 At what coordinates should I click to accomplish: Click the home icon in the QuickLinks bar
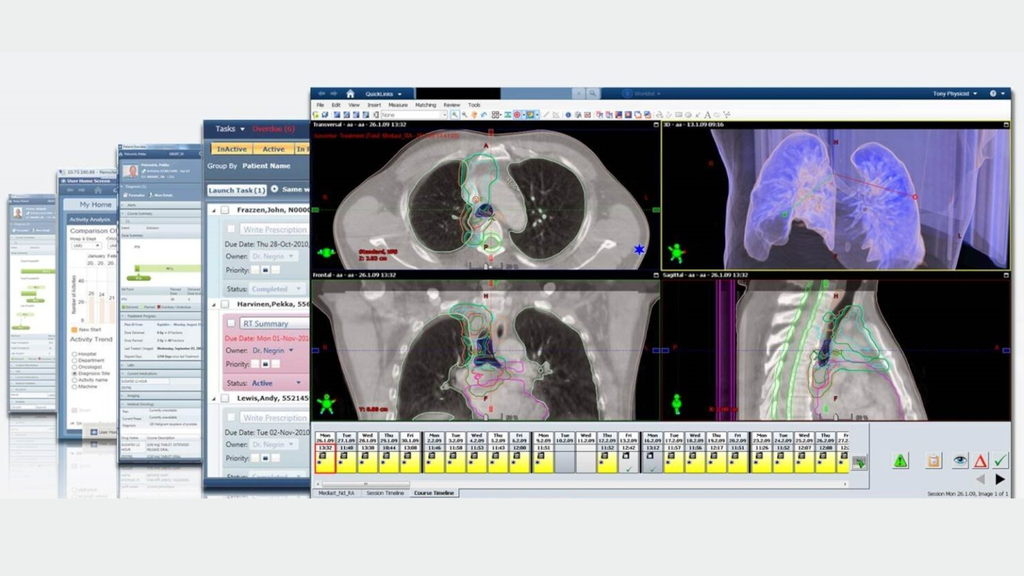[x=351, y=93]
